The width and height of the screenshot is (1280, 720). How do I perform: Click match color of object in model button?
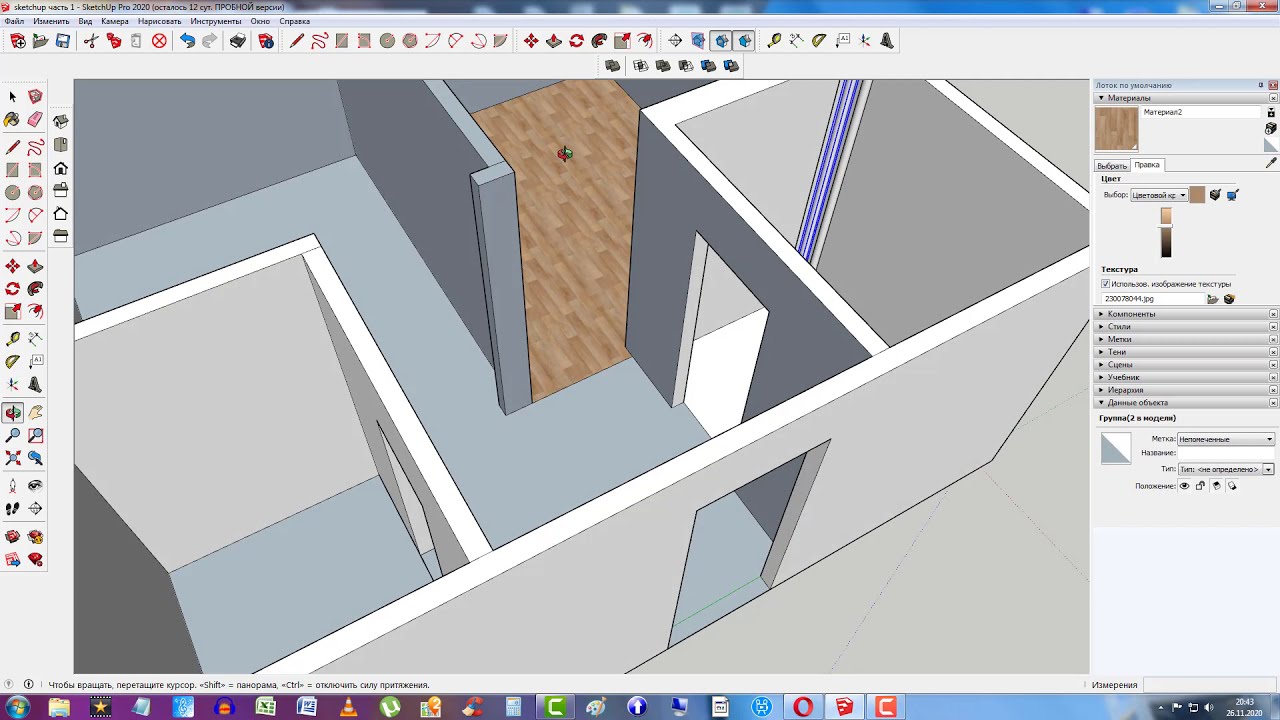point(1215,195)
